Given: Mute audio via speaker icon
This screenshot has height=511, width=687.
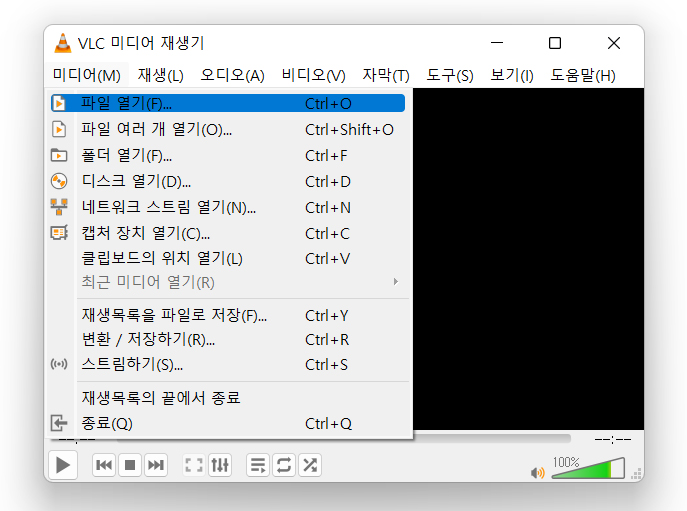Looking at the screenshot, I should click(x=537, y=472).
